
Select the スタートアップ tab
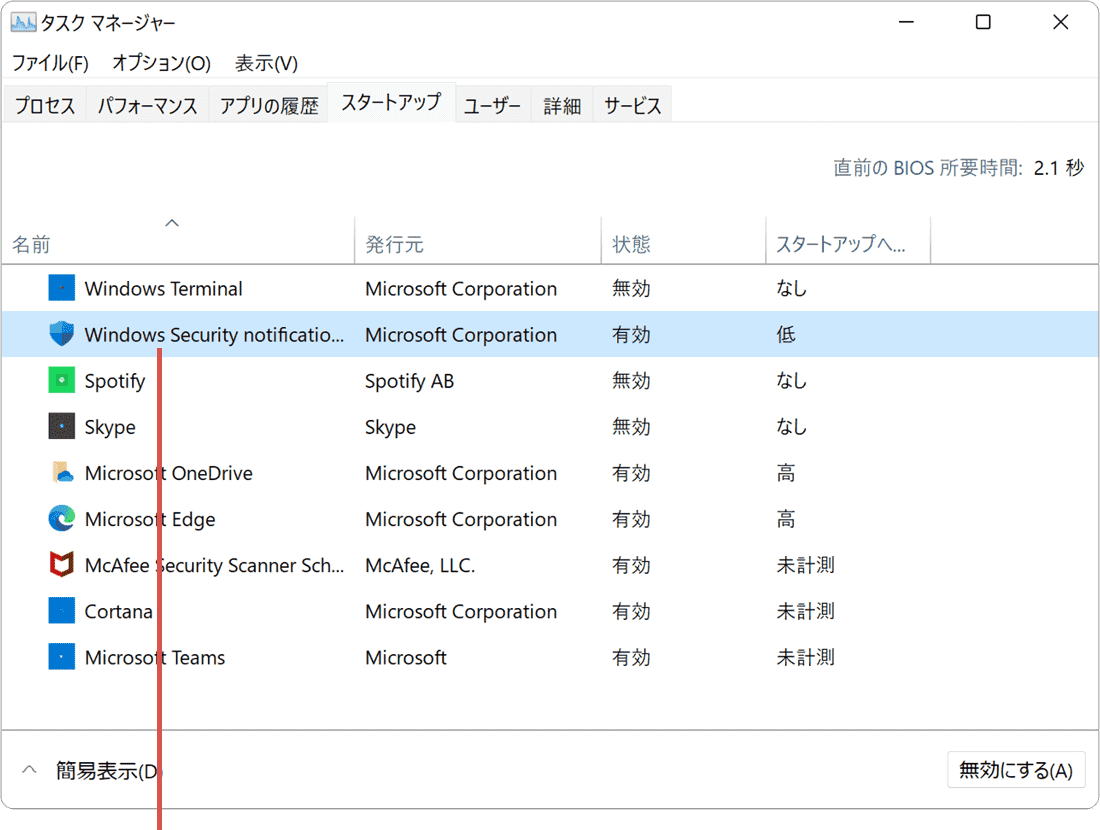[x=391, y=102]
